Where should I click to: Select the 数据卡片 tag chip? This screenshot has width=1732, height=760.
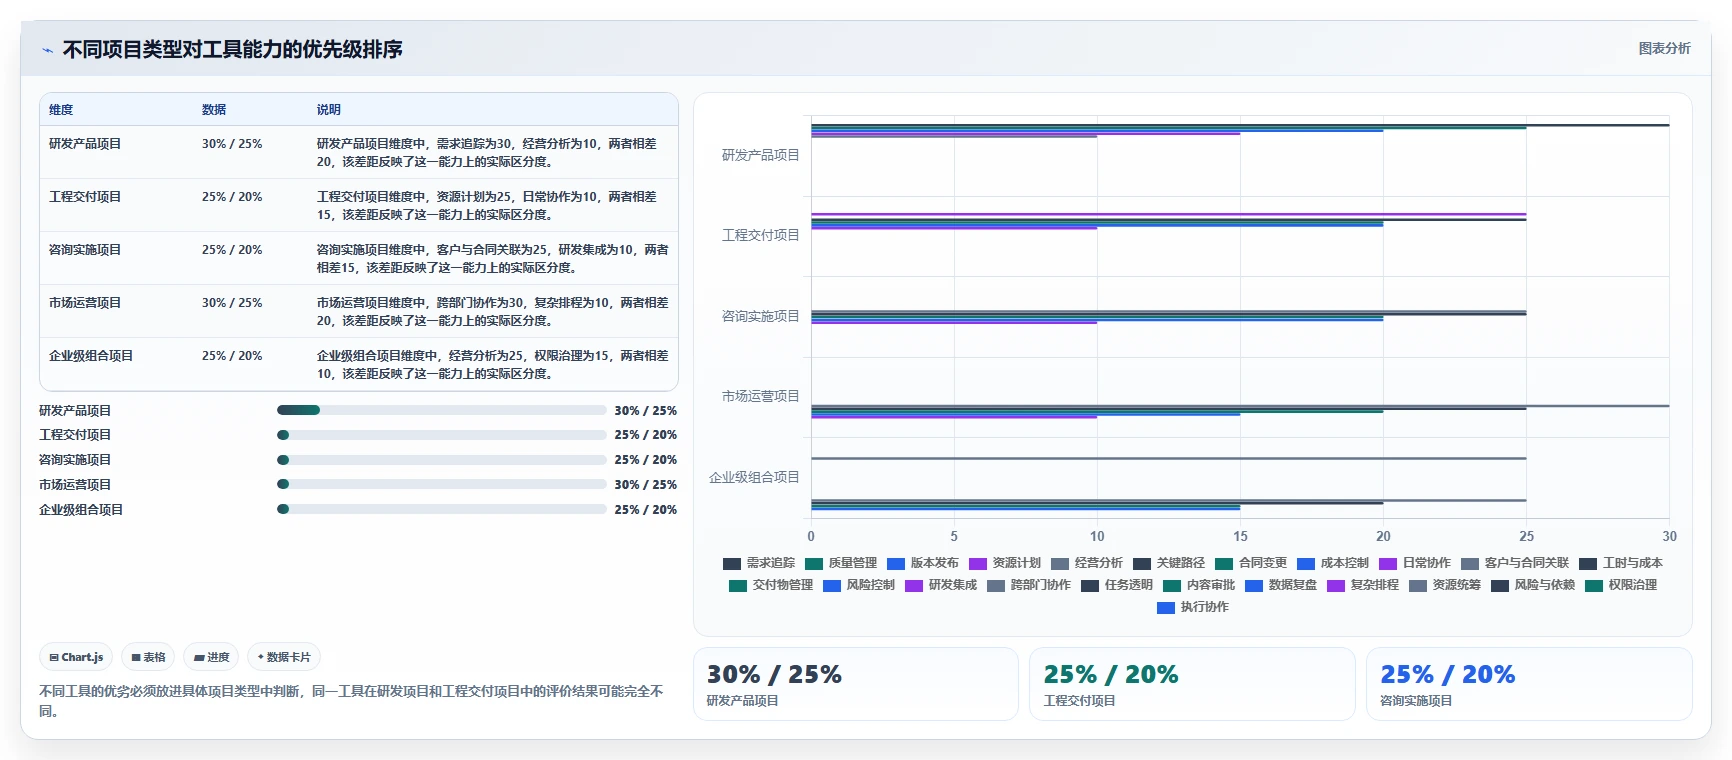coord(284,657)
